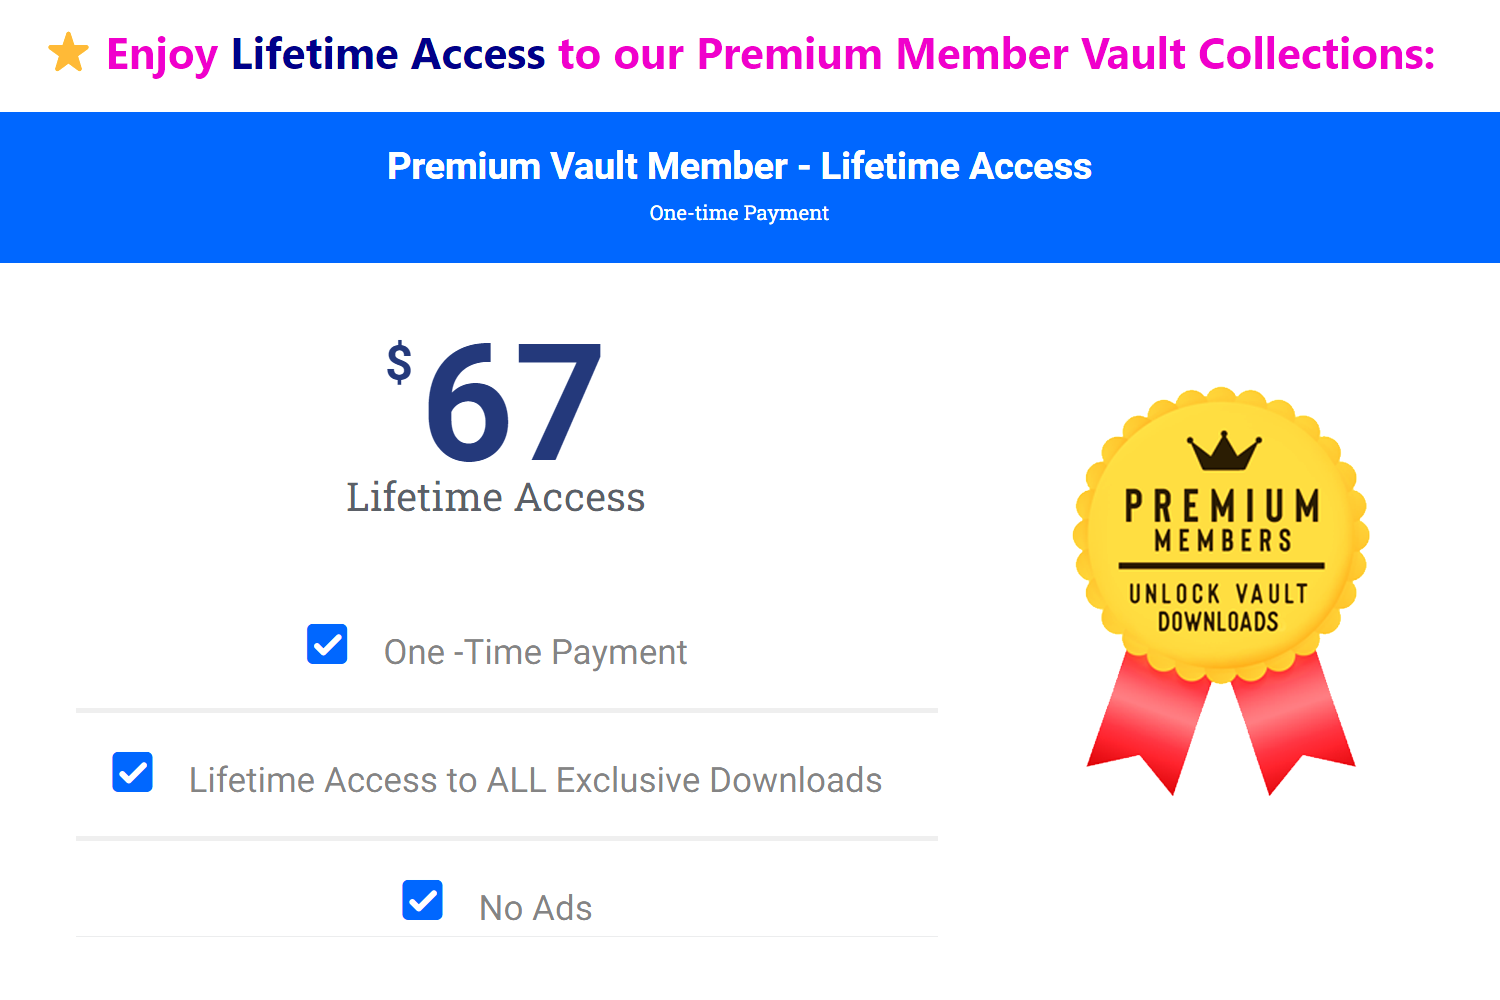Click the 'One-time Payment' subtitle on blue banner
The height and width of the screenshot is (1000, 1500).
coord(739,213)
